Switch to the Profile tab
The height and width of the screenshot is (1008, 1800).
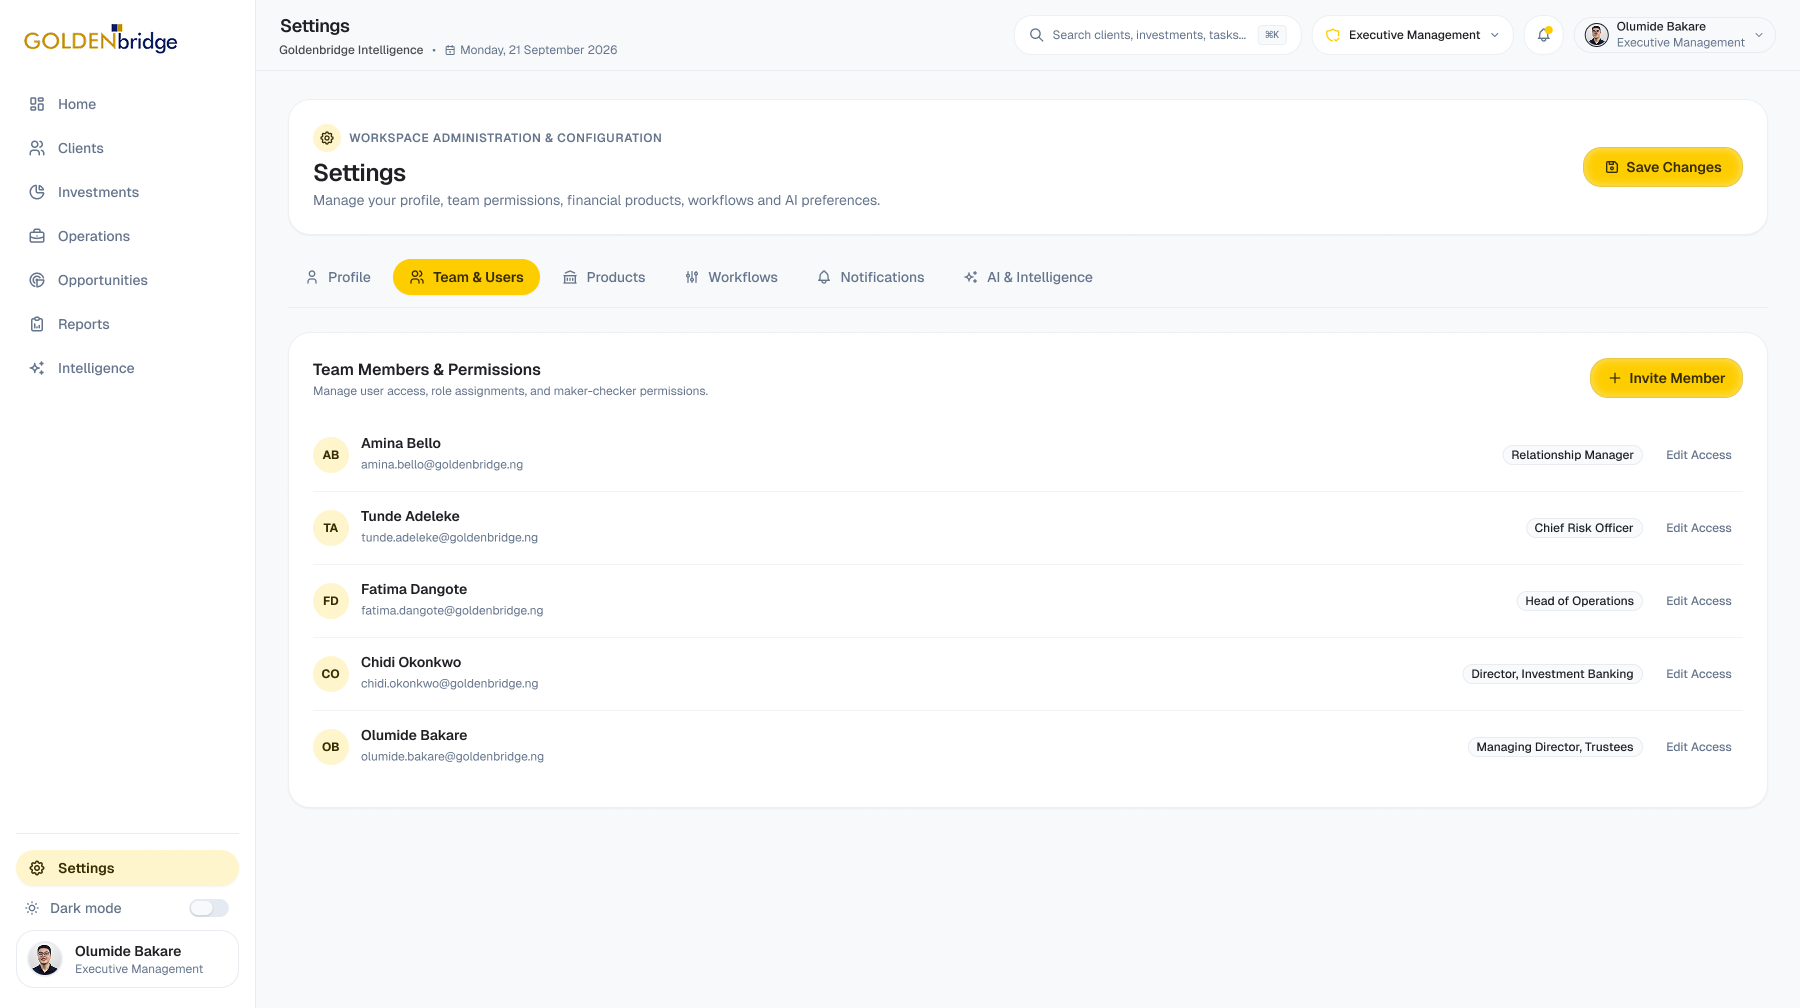point(338,277)
